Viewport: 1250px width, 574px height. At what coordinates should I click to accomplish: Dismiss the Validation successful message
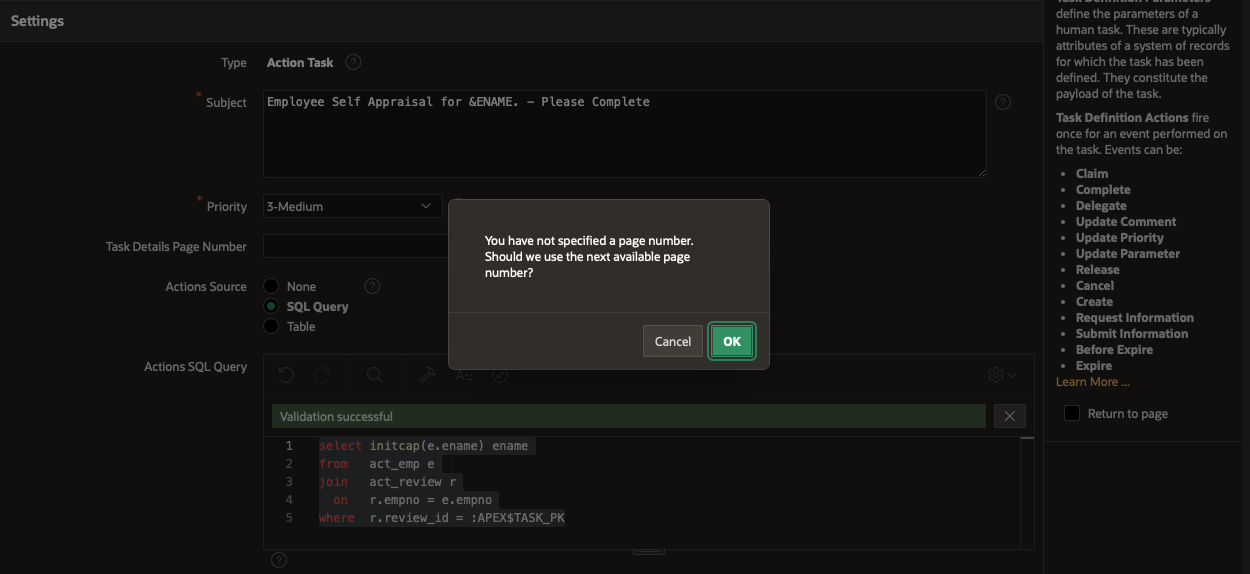pyautogui.click(x=1009, y=416)
